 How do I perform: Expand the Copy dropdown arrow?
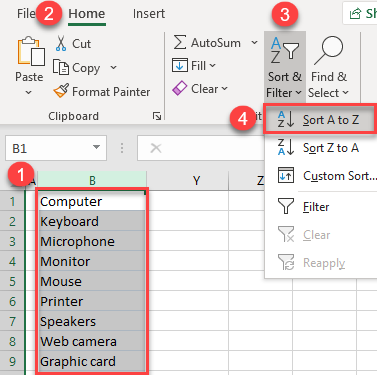(x=113, y=68)
